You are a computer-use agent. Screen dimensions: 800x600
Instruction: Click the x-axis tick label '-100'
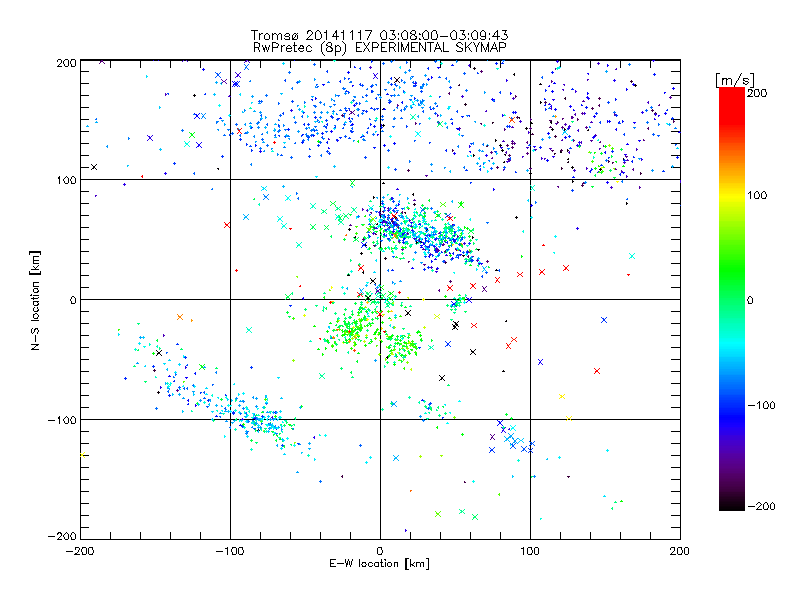coord(230,551)
